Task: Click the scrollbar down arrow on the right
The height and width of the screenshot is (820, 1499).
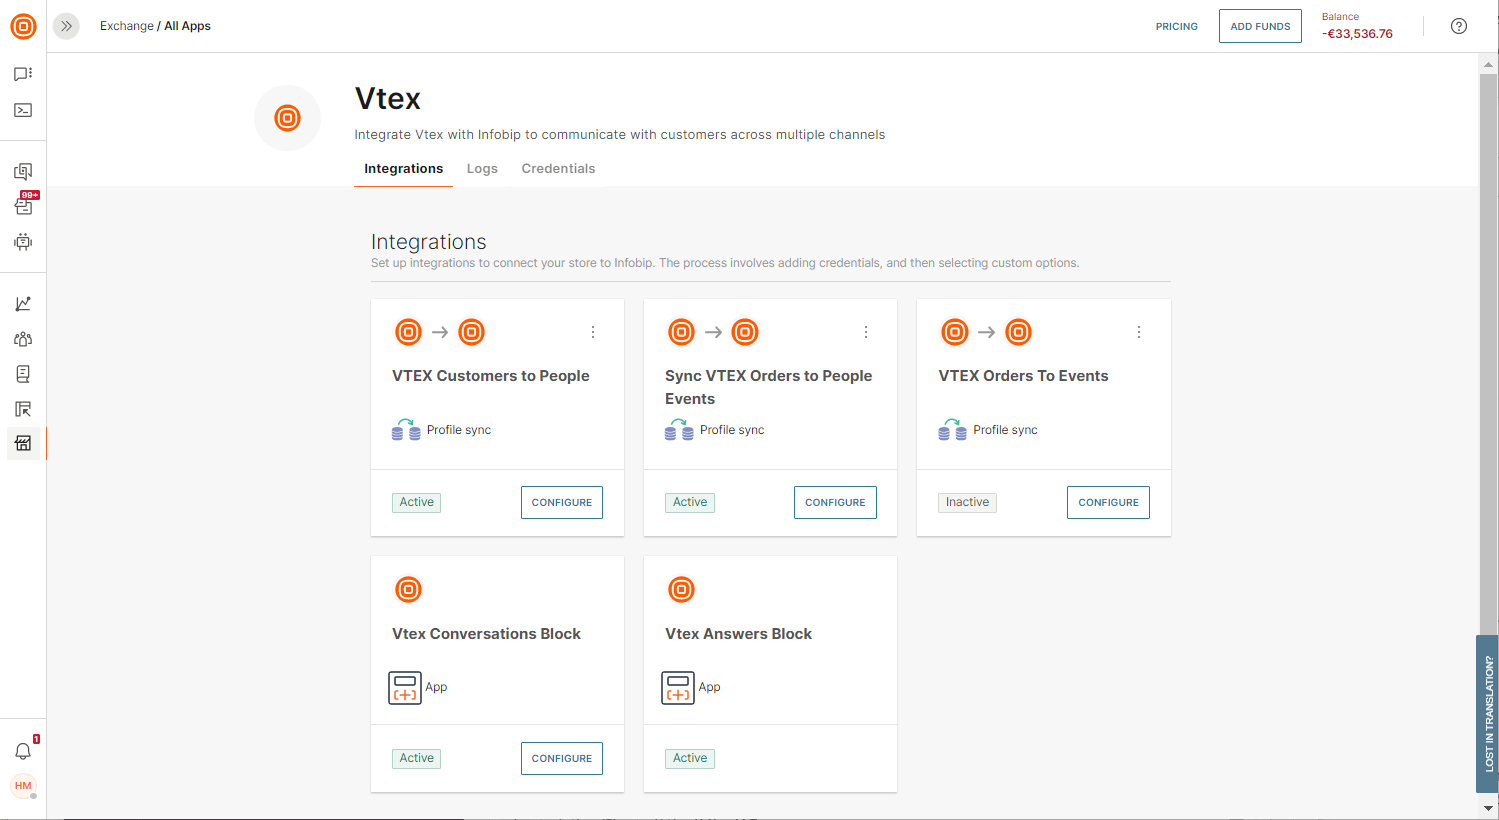Action: (1488, 807)
